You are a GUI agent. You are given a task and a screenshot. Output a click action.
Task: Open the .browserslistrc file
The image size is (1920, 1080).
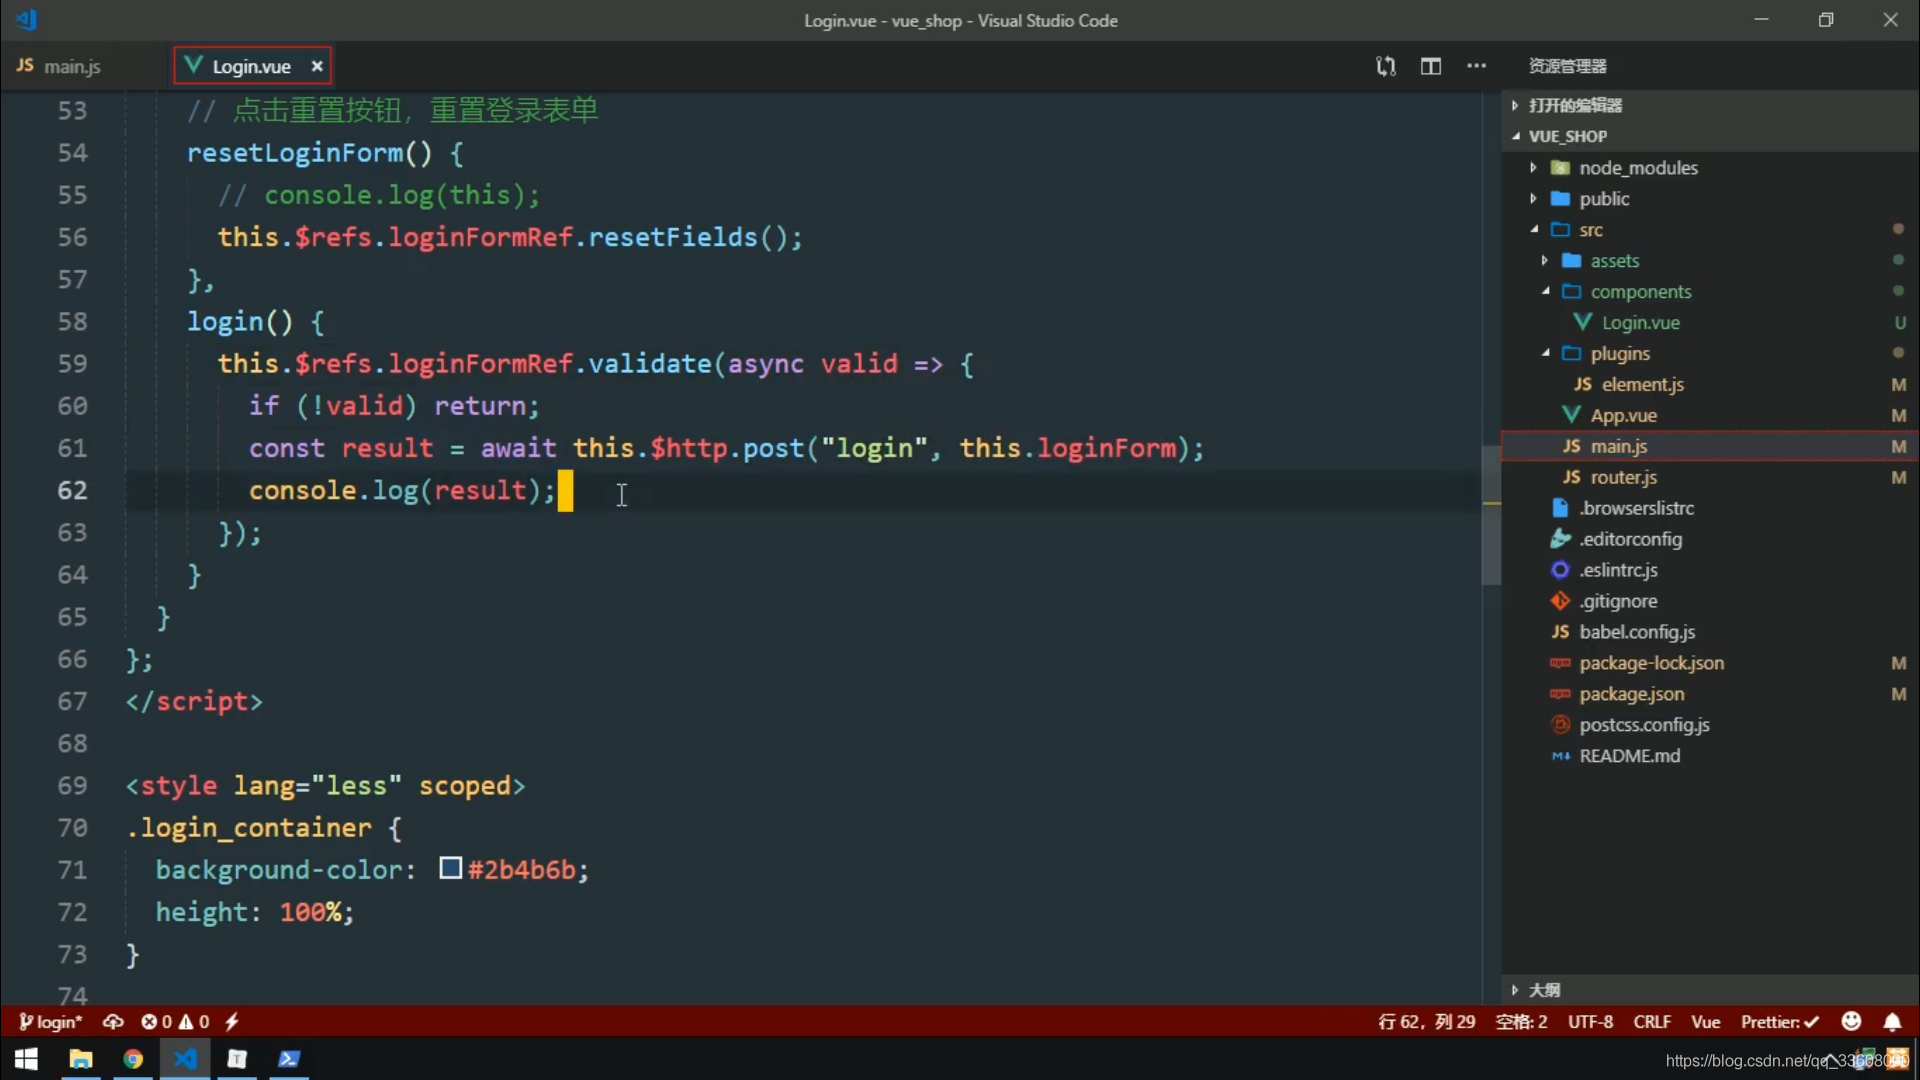[x=1710, y=509]
